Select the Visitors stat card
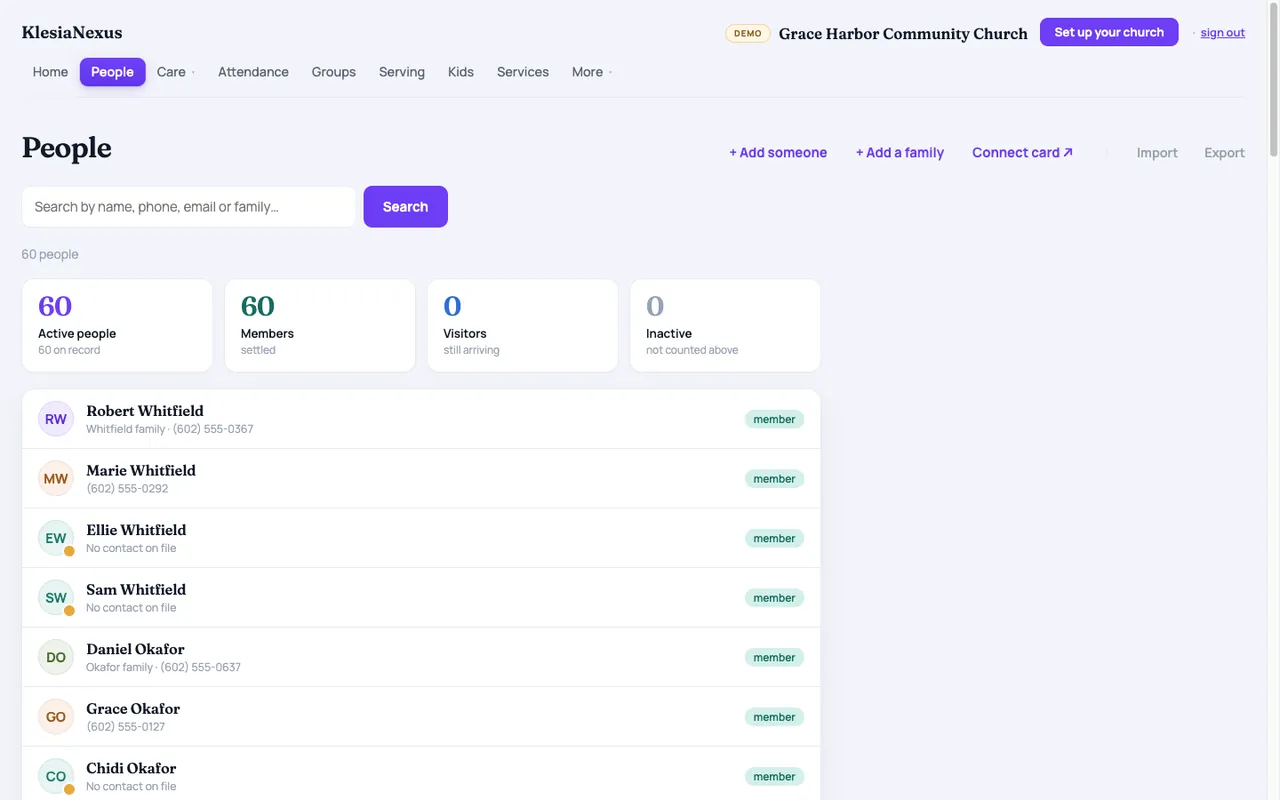1280x800 pixels. pyautogui.click(x=522, y=325)
